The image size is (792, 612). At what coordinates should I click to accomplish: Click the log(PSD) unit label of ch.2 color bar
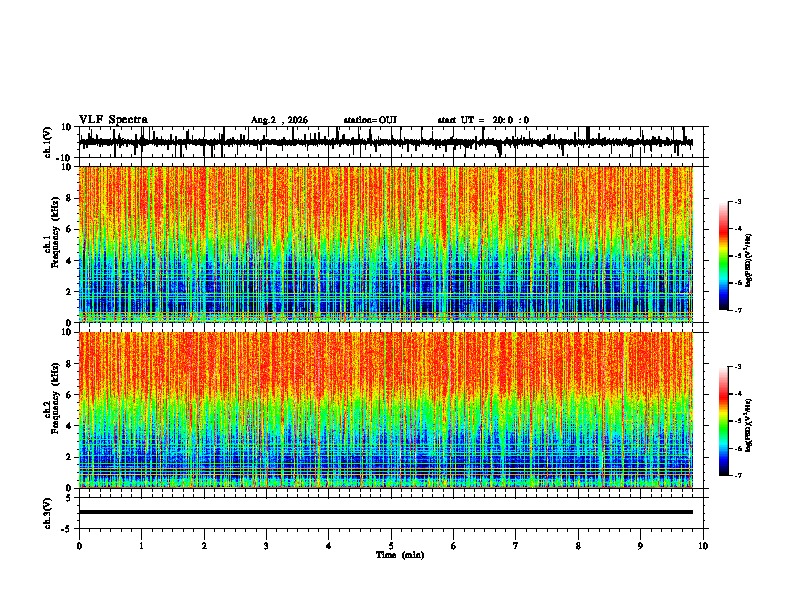tap(749, 426)
